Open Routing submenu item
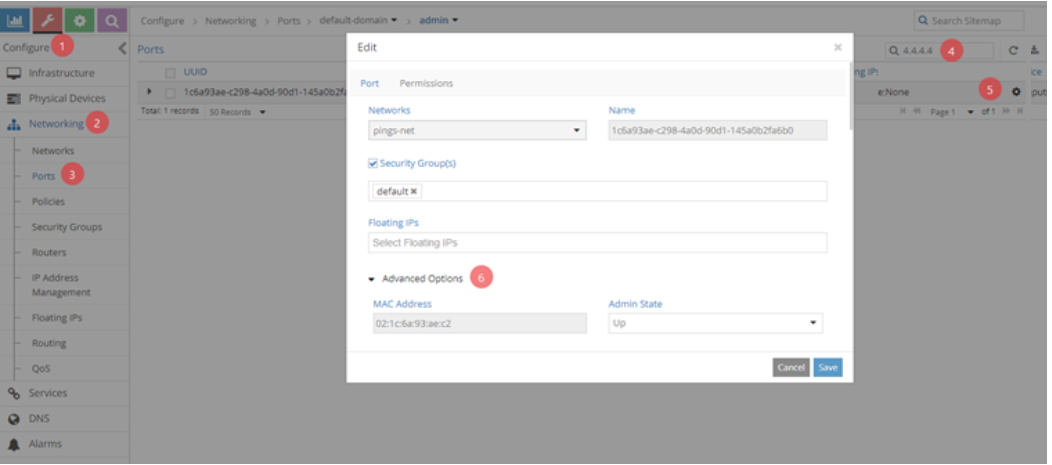1052x465 pixels. click(x=49, y=344)
